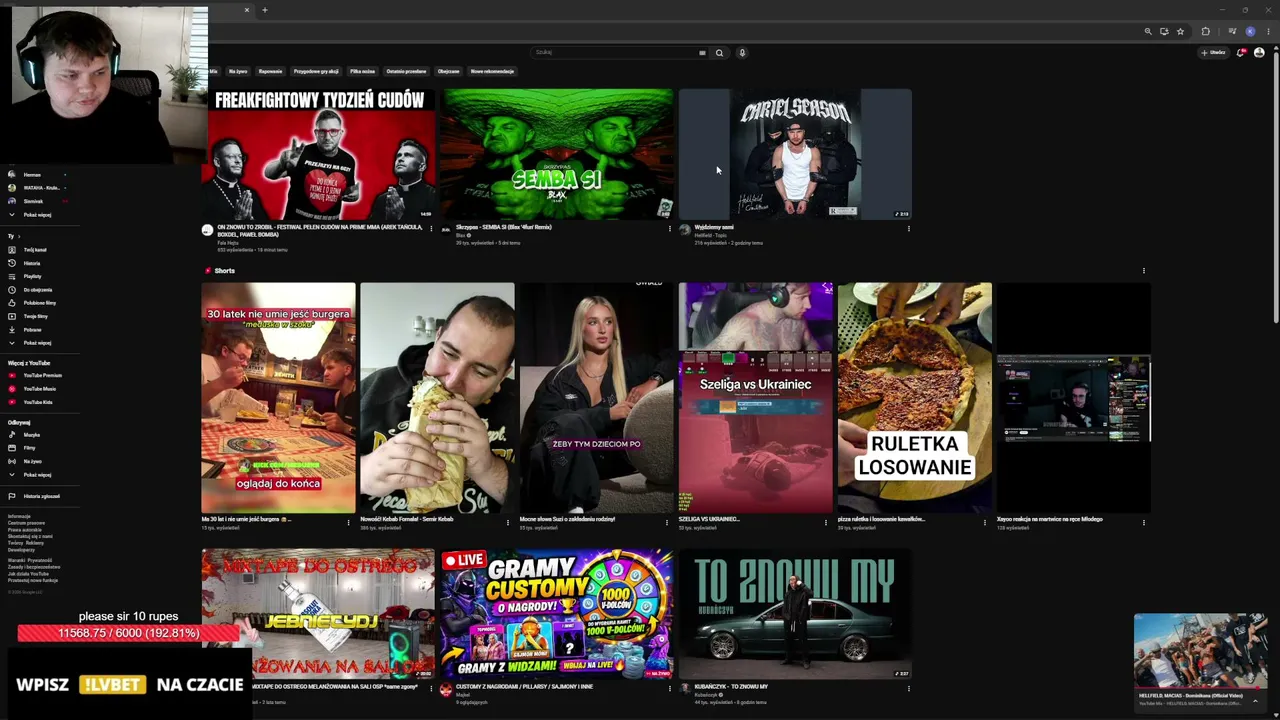Open the media control icon in Chrome toolbar

[1232, 32]
